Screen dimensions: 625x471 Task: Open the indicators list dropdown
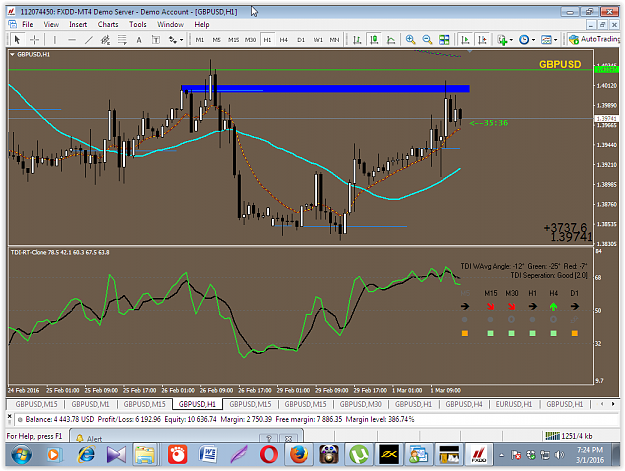coord(505,39)
